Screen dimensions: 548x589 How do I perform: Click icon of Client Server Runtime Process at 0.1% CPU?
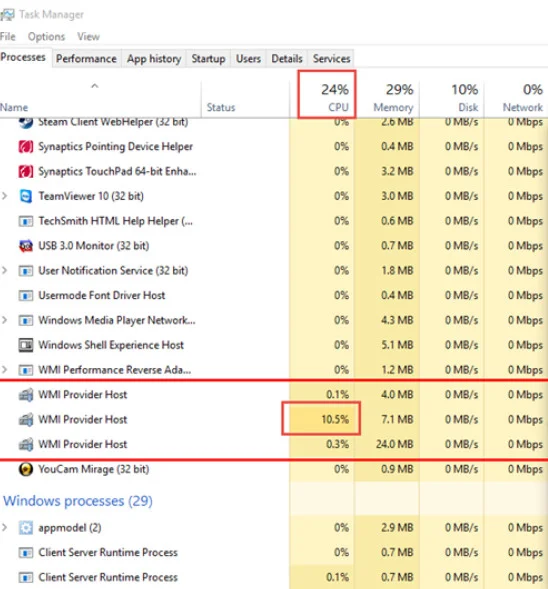coord(26,577)
